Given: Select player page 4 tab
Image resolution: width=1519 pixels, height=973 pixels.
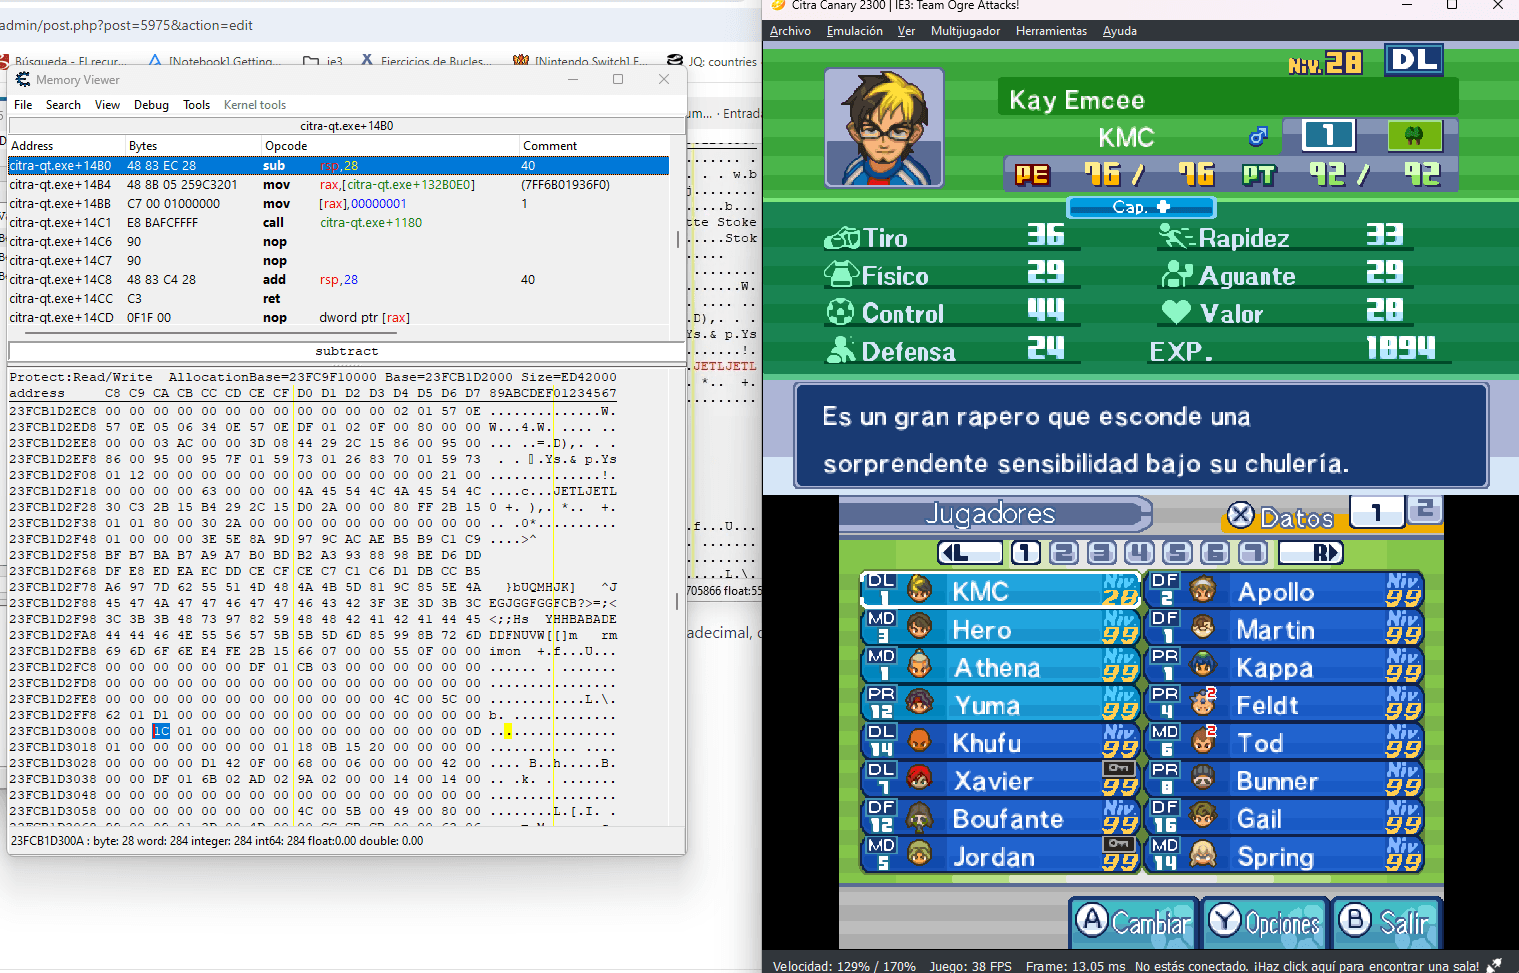Looking at the screenshot, I should pos(1140,553).
